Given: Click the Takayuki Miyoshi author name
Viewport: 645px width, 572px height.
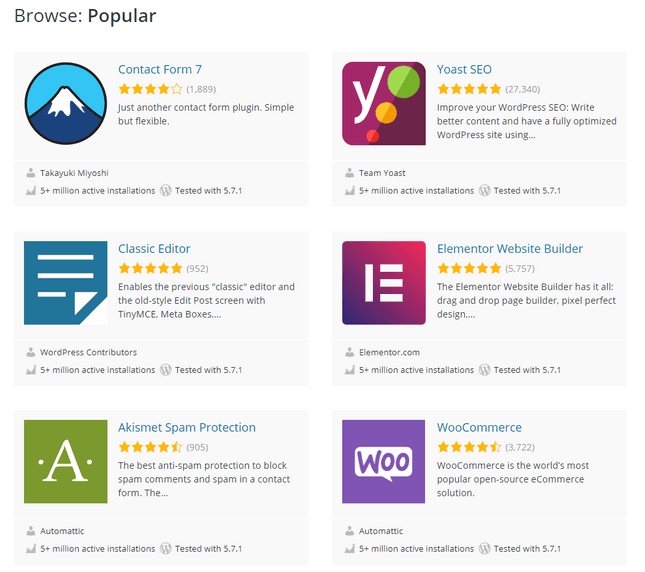Looking at the screenshot, I should pyautogui.click(x=74, y=173).
